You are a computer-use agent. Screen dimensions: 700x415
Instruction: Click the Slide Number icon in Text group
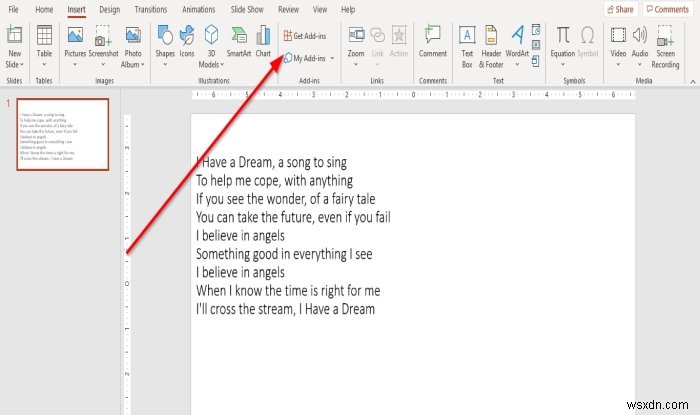pyautogui.click(x=536, y=45)
